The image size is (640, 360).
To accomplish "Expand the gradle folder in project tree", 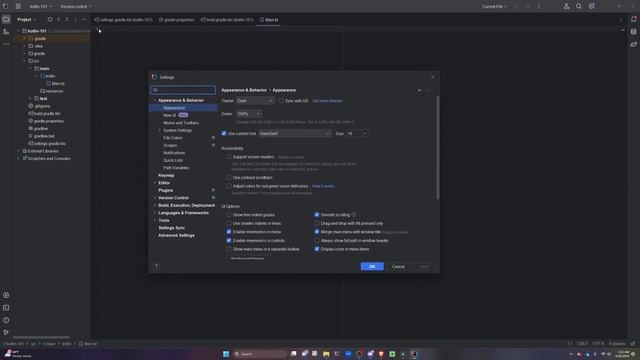I will point(24,53).
